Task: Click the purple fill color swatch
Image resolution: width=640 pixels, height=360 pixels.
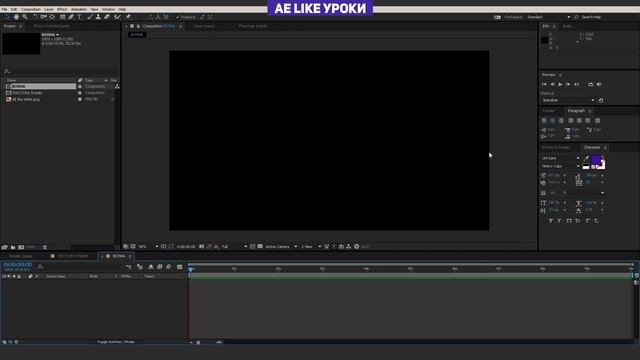Action: (596, 160)
